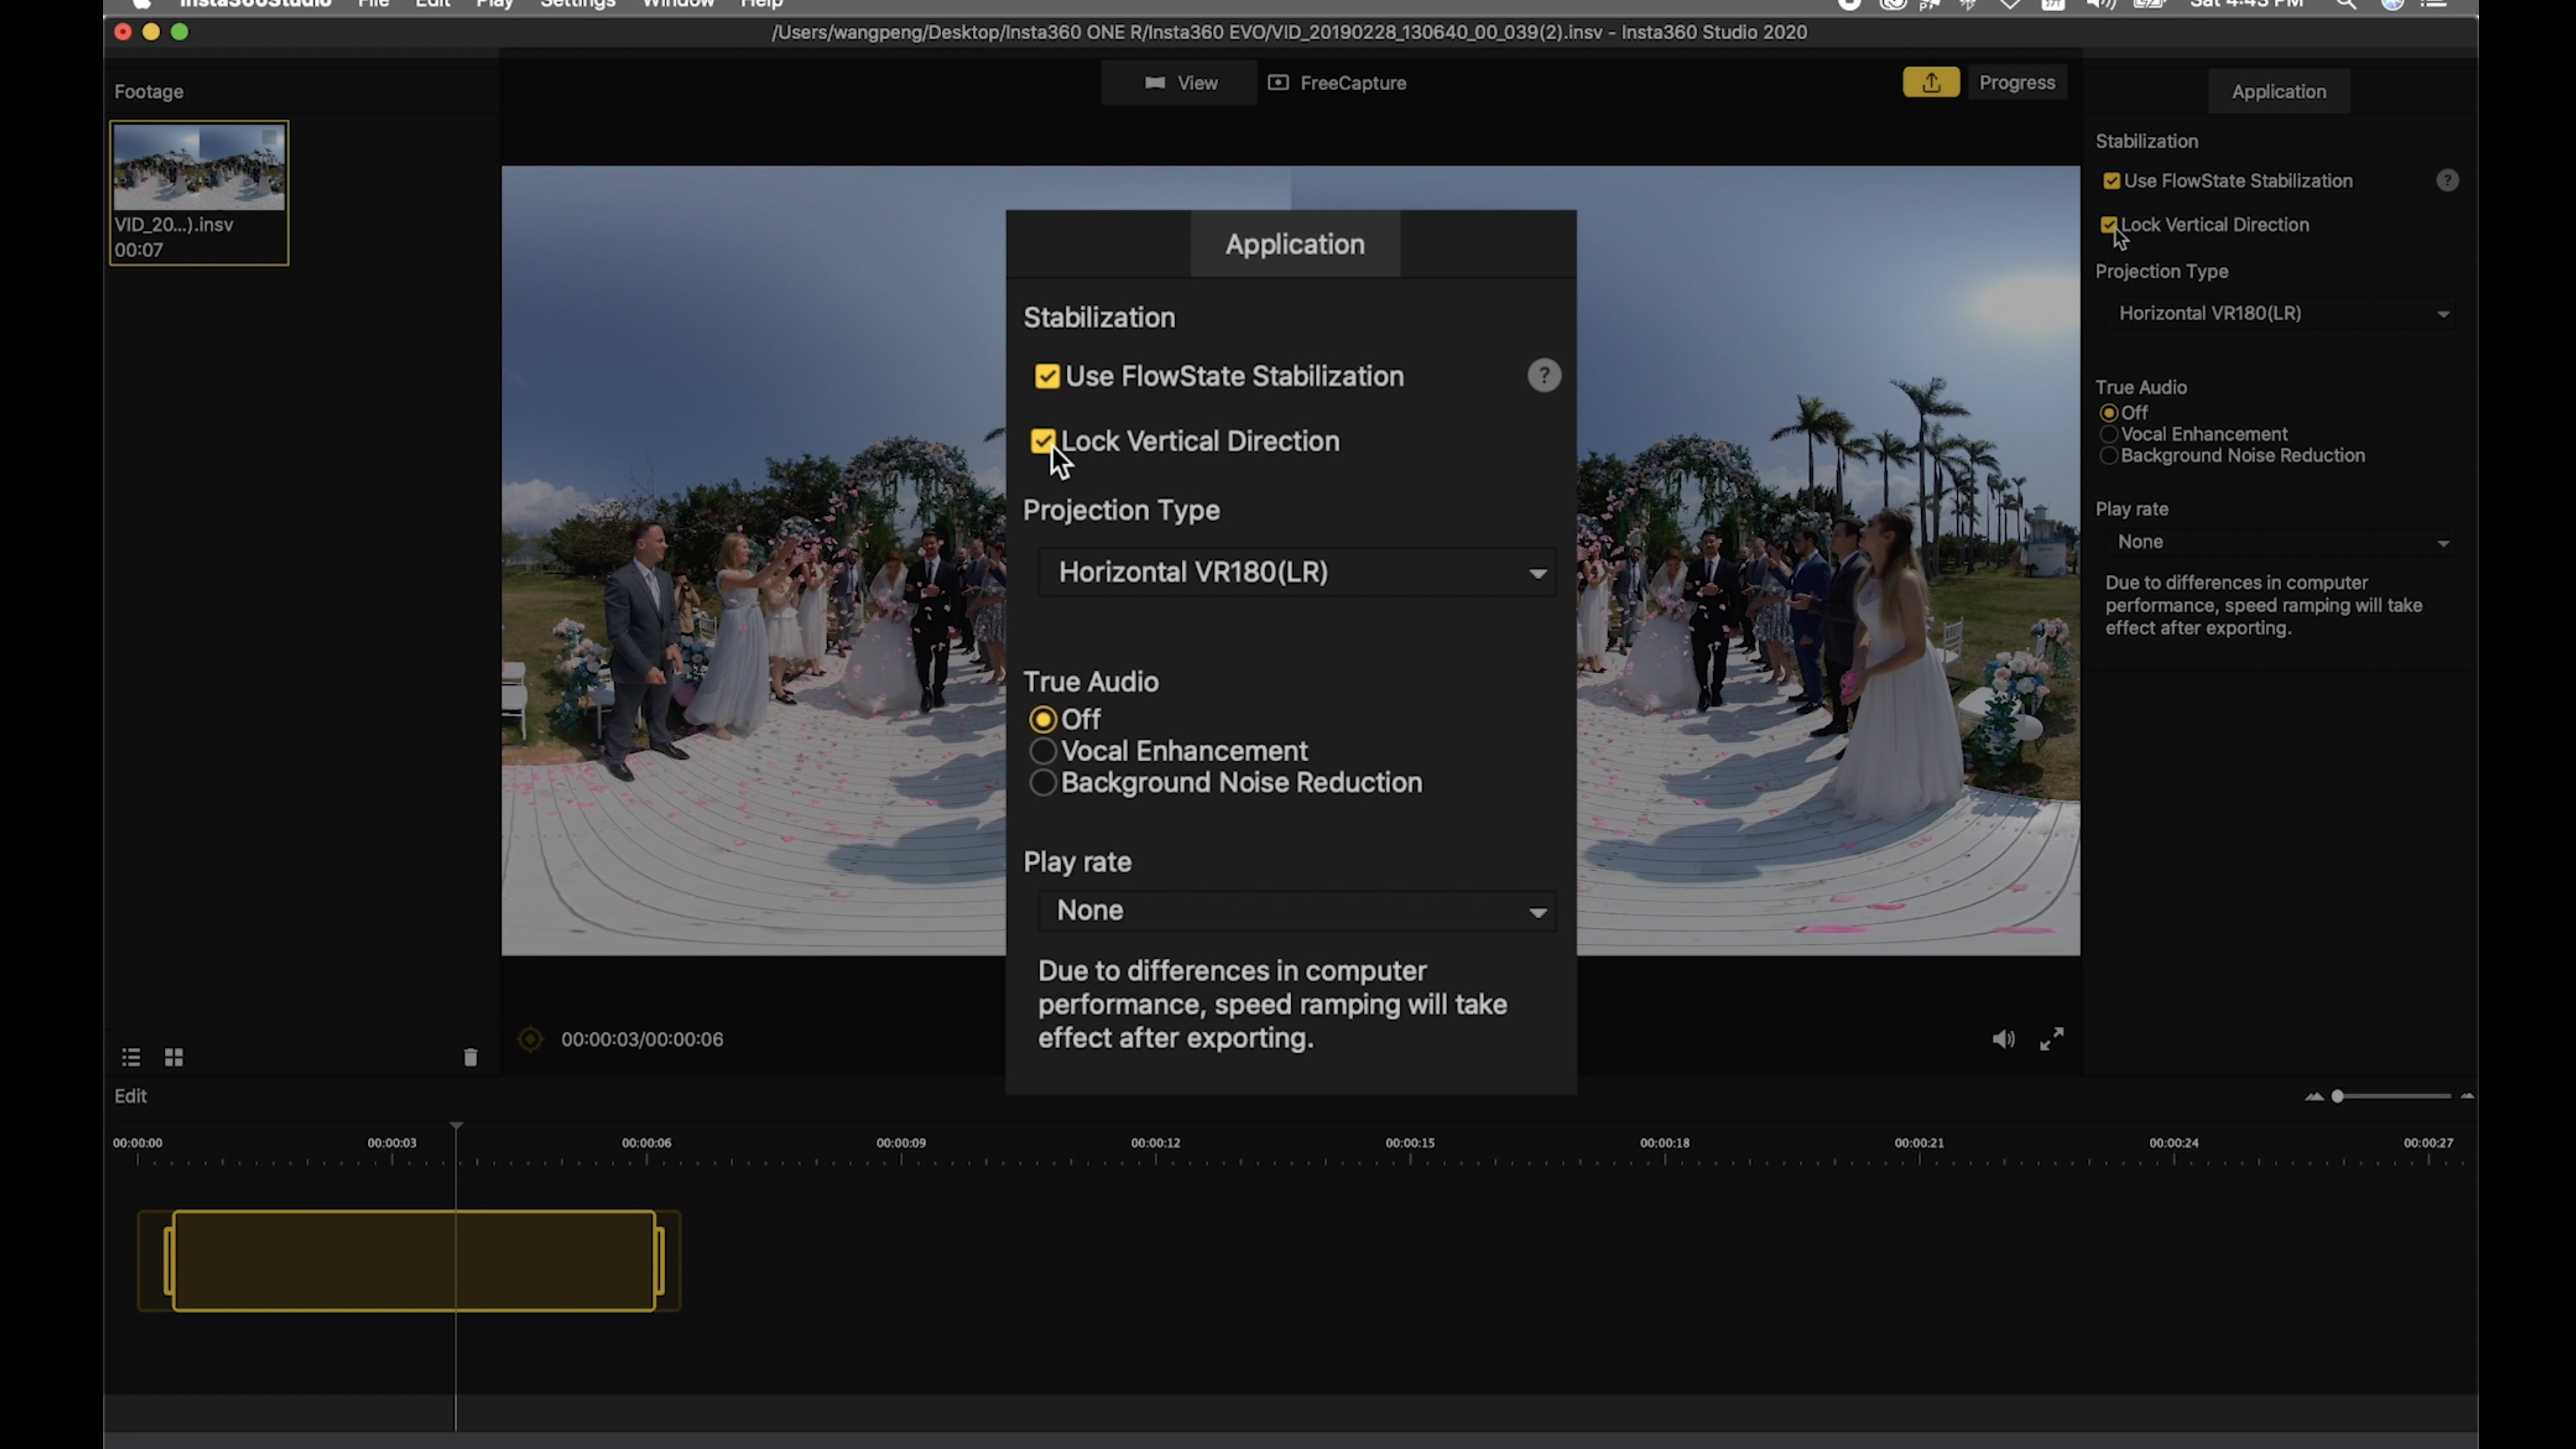This screenshot has width=2576, height=1449.
Task: Select Background Noise Reduction in right sidebar
Action: pyautogui.click(x=2109, y=456)
